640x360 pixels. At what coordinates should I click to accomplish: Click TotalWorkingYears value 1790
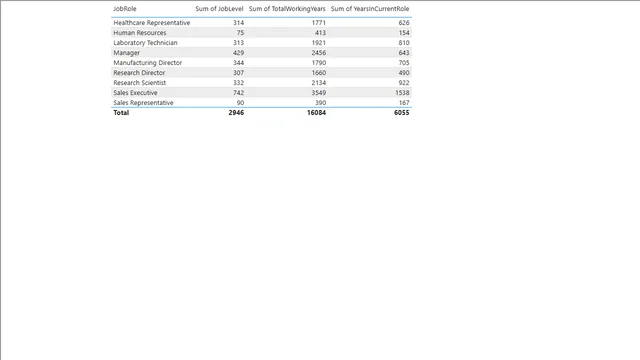tap(319, 63)
